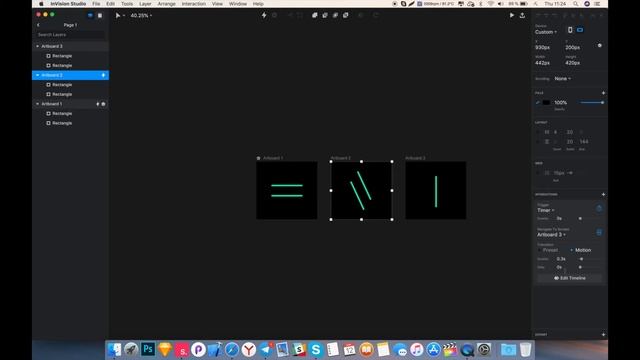Screen dimensions: 640x360
Task: Click the Edit Timeline button
Action: [569, 278]
